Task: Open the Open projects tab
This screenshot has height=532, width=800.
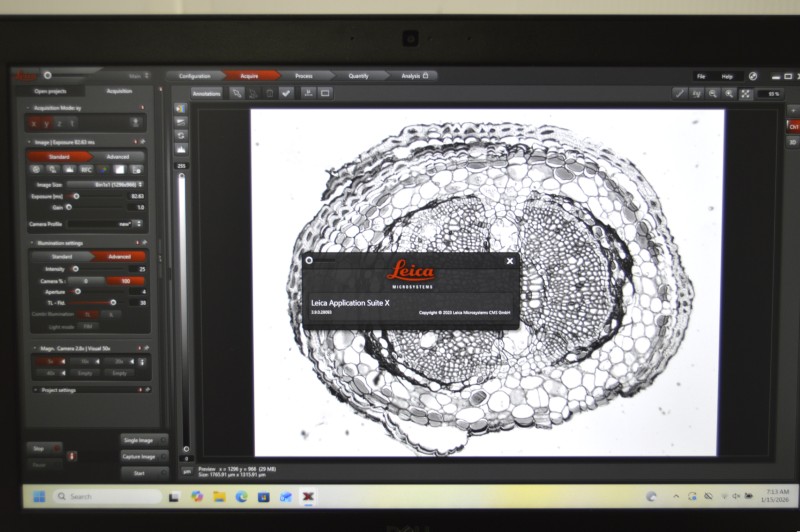Action: point(51,91)
